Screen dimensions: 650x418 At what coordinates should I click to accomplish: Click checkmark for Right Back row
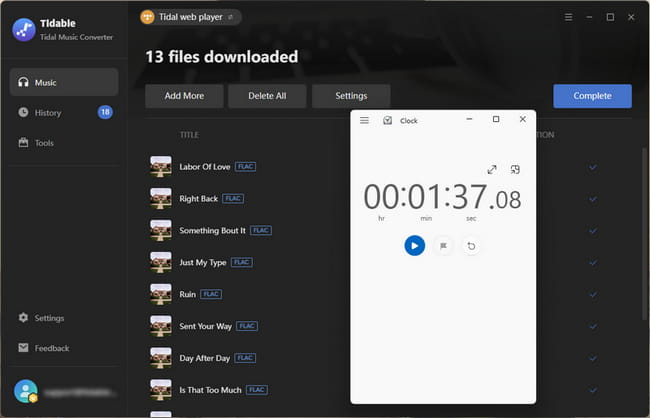coord(593,199)
